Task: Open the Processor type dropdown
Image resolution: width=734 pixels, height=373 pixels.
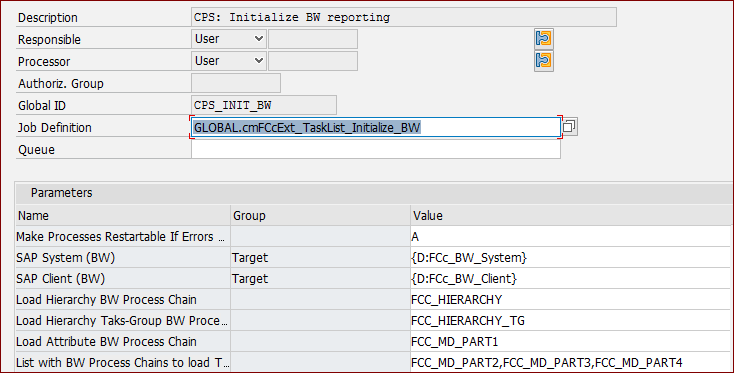Action: point(229,61)
